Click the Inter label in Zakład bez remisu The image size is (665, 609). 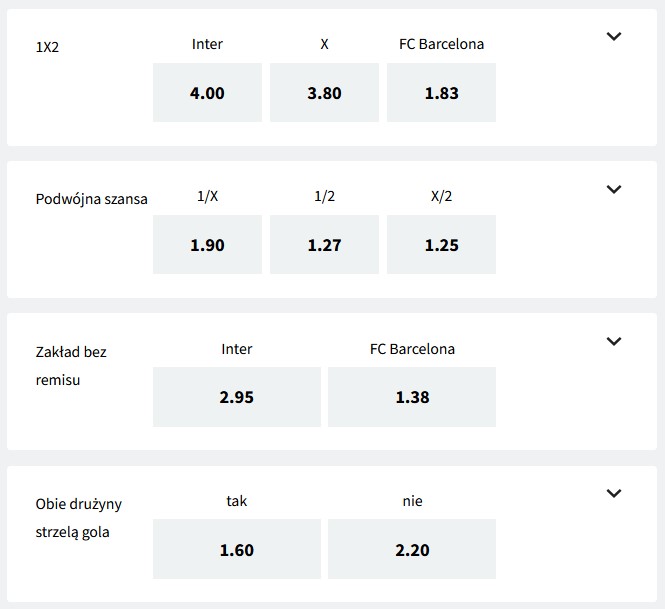tap(237, 349)
